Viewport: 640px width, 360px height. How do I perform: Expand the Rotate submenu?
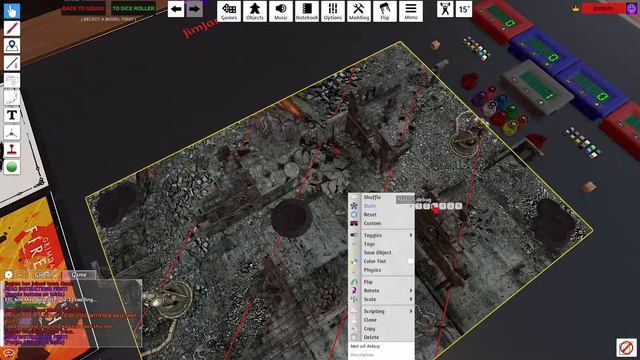(x=381, y=291)
